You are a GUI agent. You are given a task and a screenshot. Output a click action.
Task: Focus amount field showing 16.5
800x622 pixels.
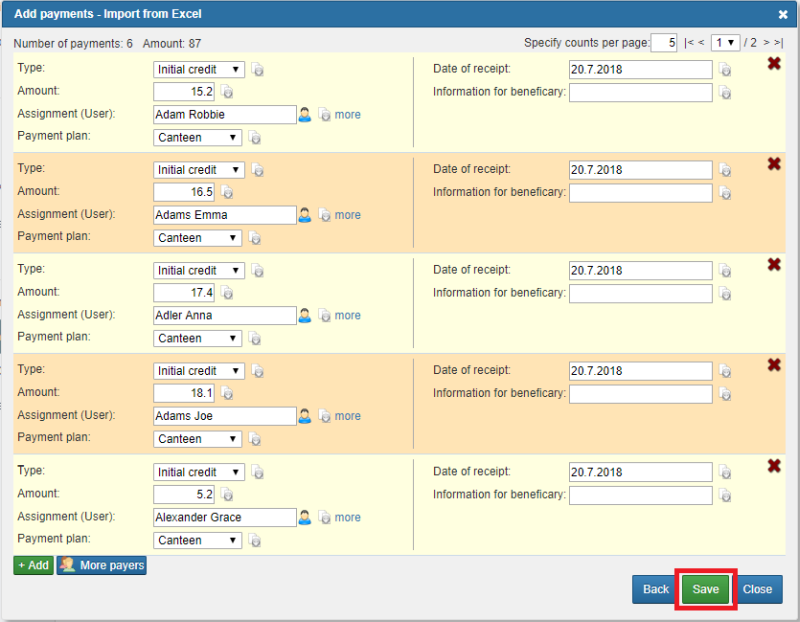[184, 192]
